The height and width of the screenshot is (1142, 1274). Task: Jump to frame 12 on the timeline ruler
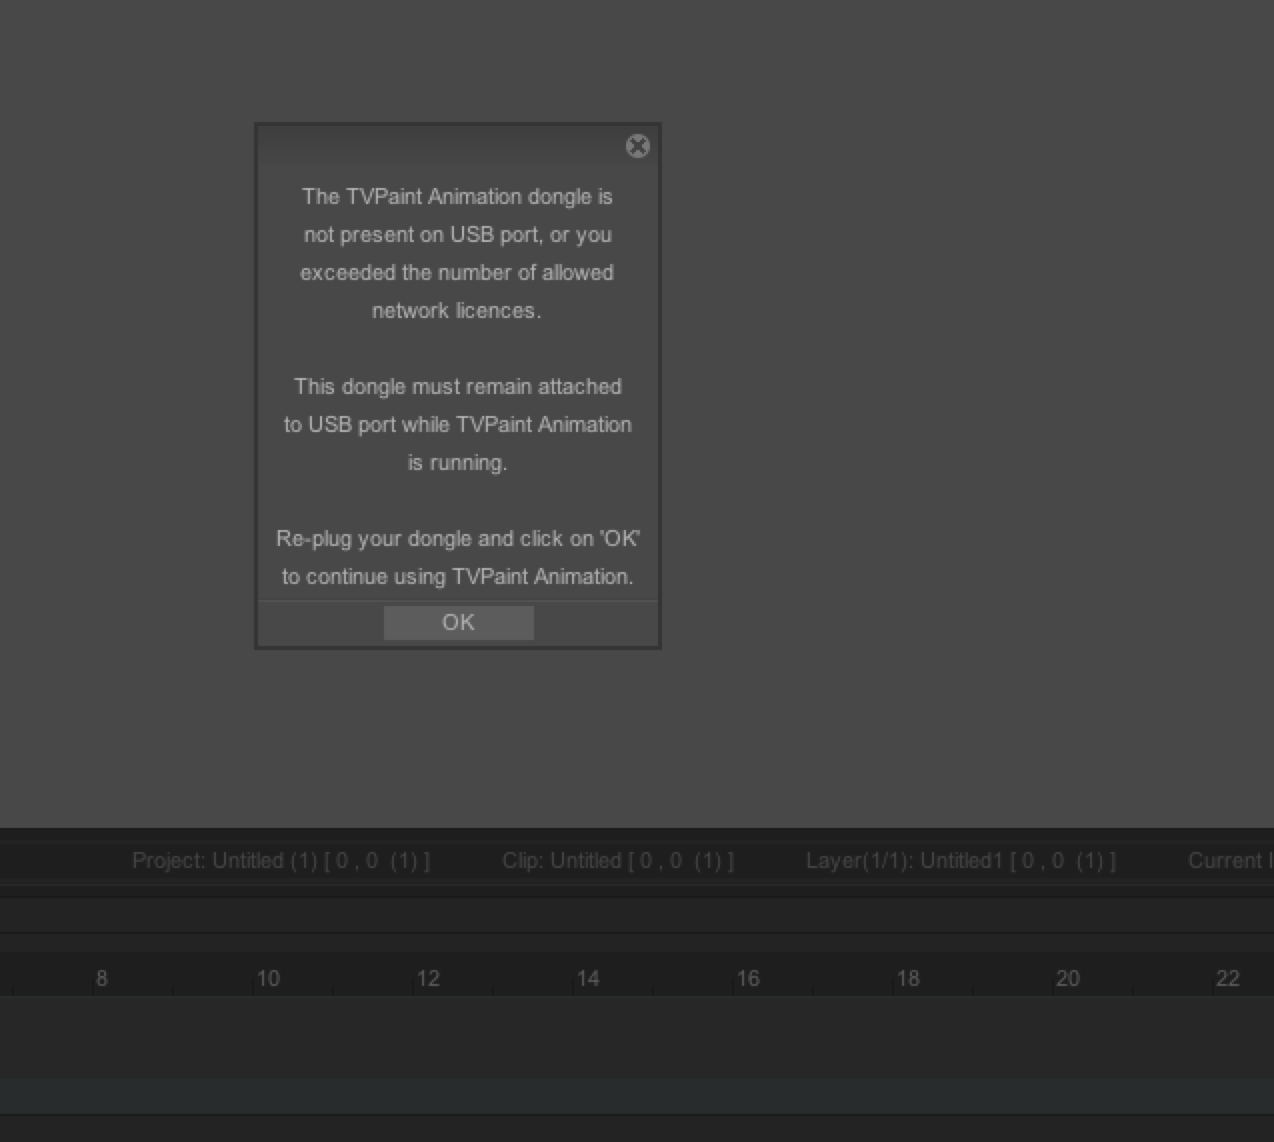428,978
